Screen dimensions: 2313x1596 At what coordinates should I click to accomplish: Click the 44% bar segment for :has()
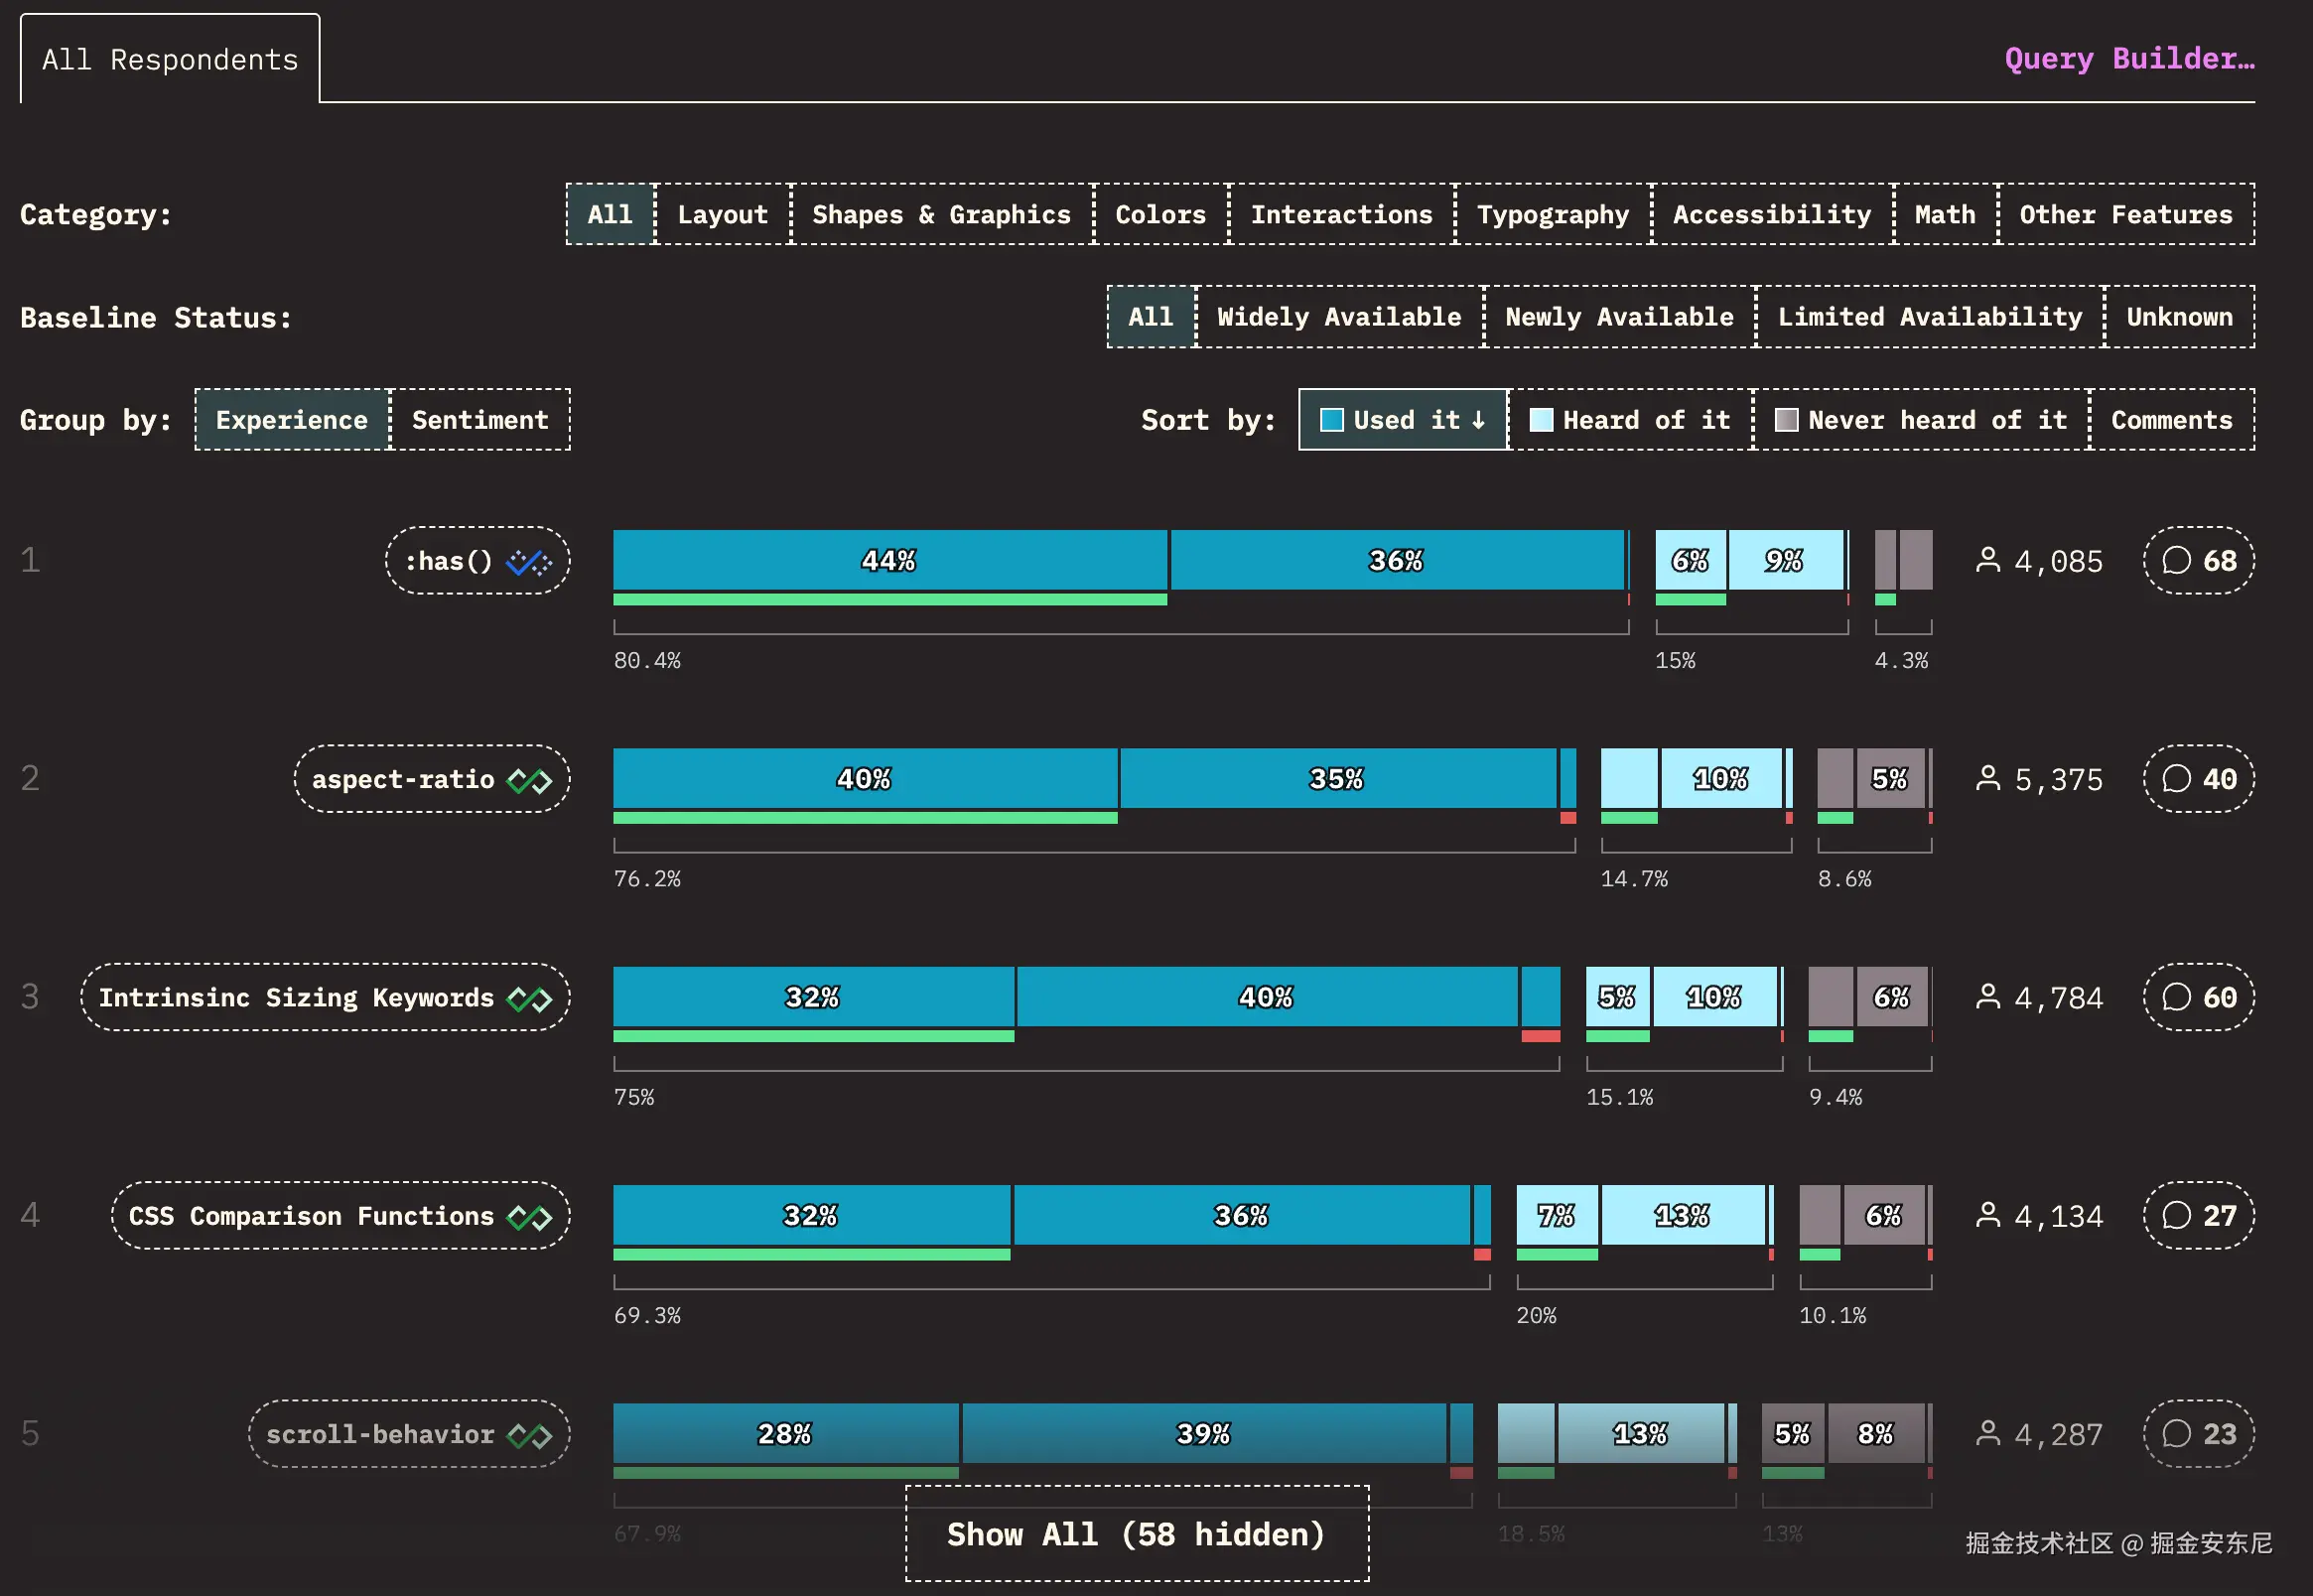[889, 561]
